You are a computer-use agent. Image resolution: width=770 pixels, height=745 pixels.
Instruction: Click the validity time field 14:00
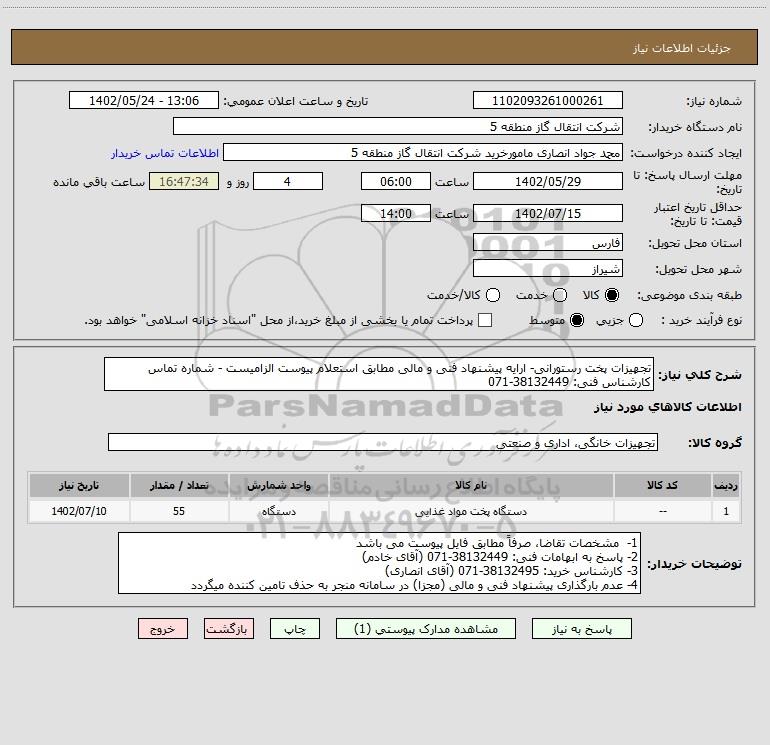[x=396, y=213]
